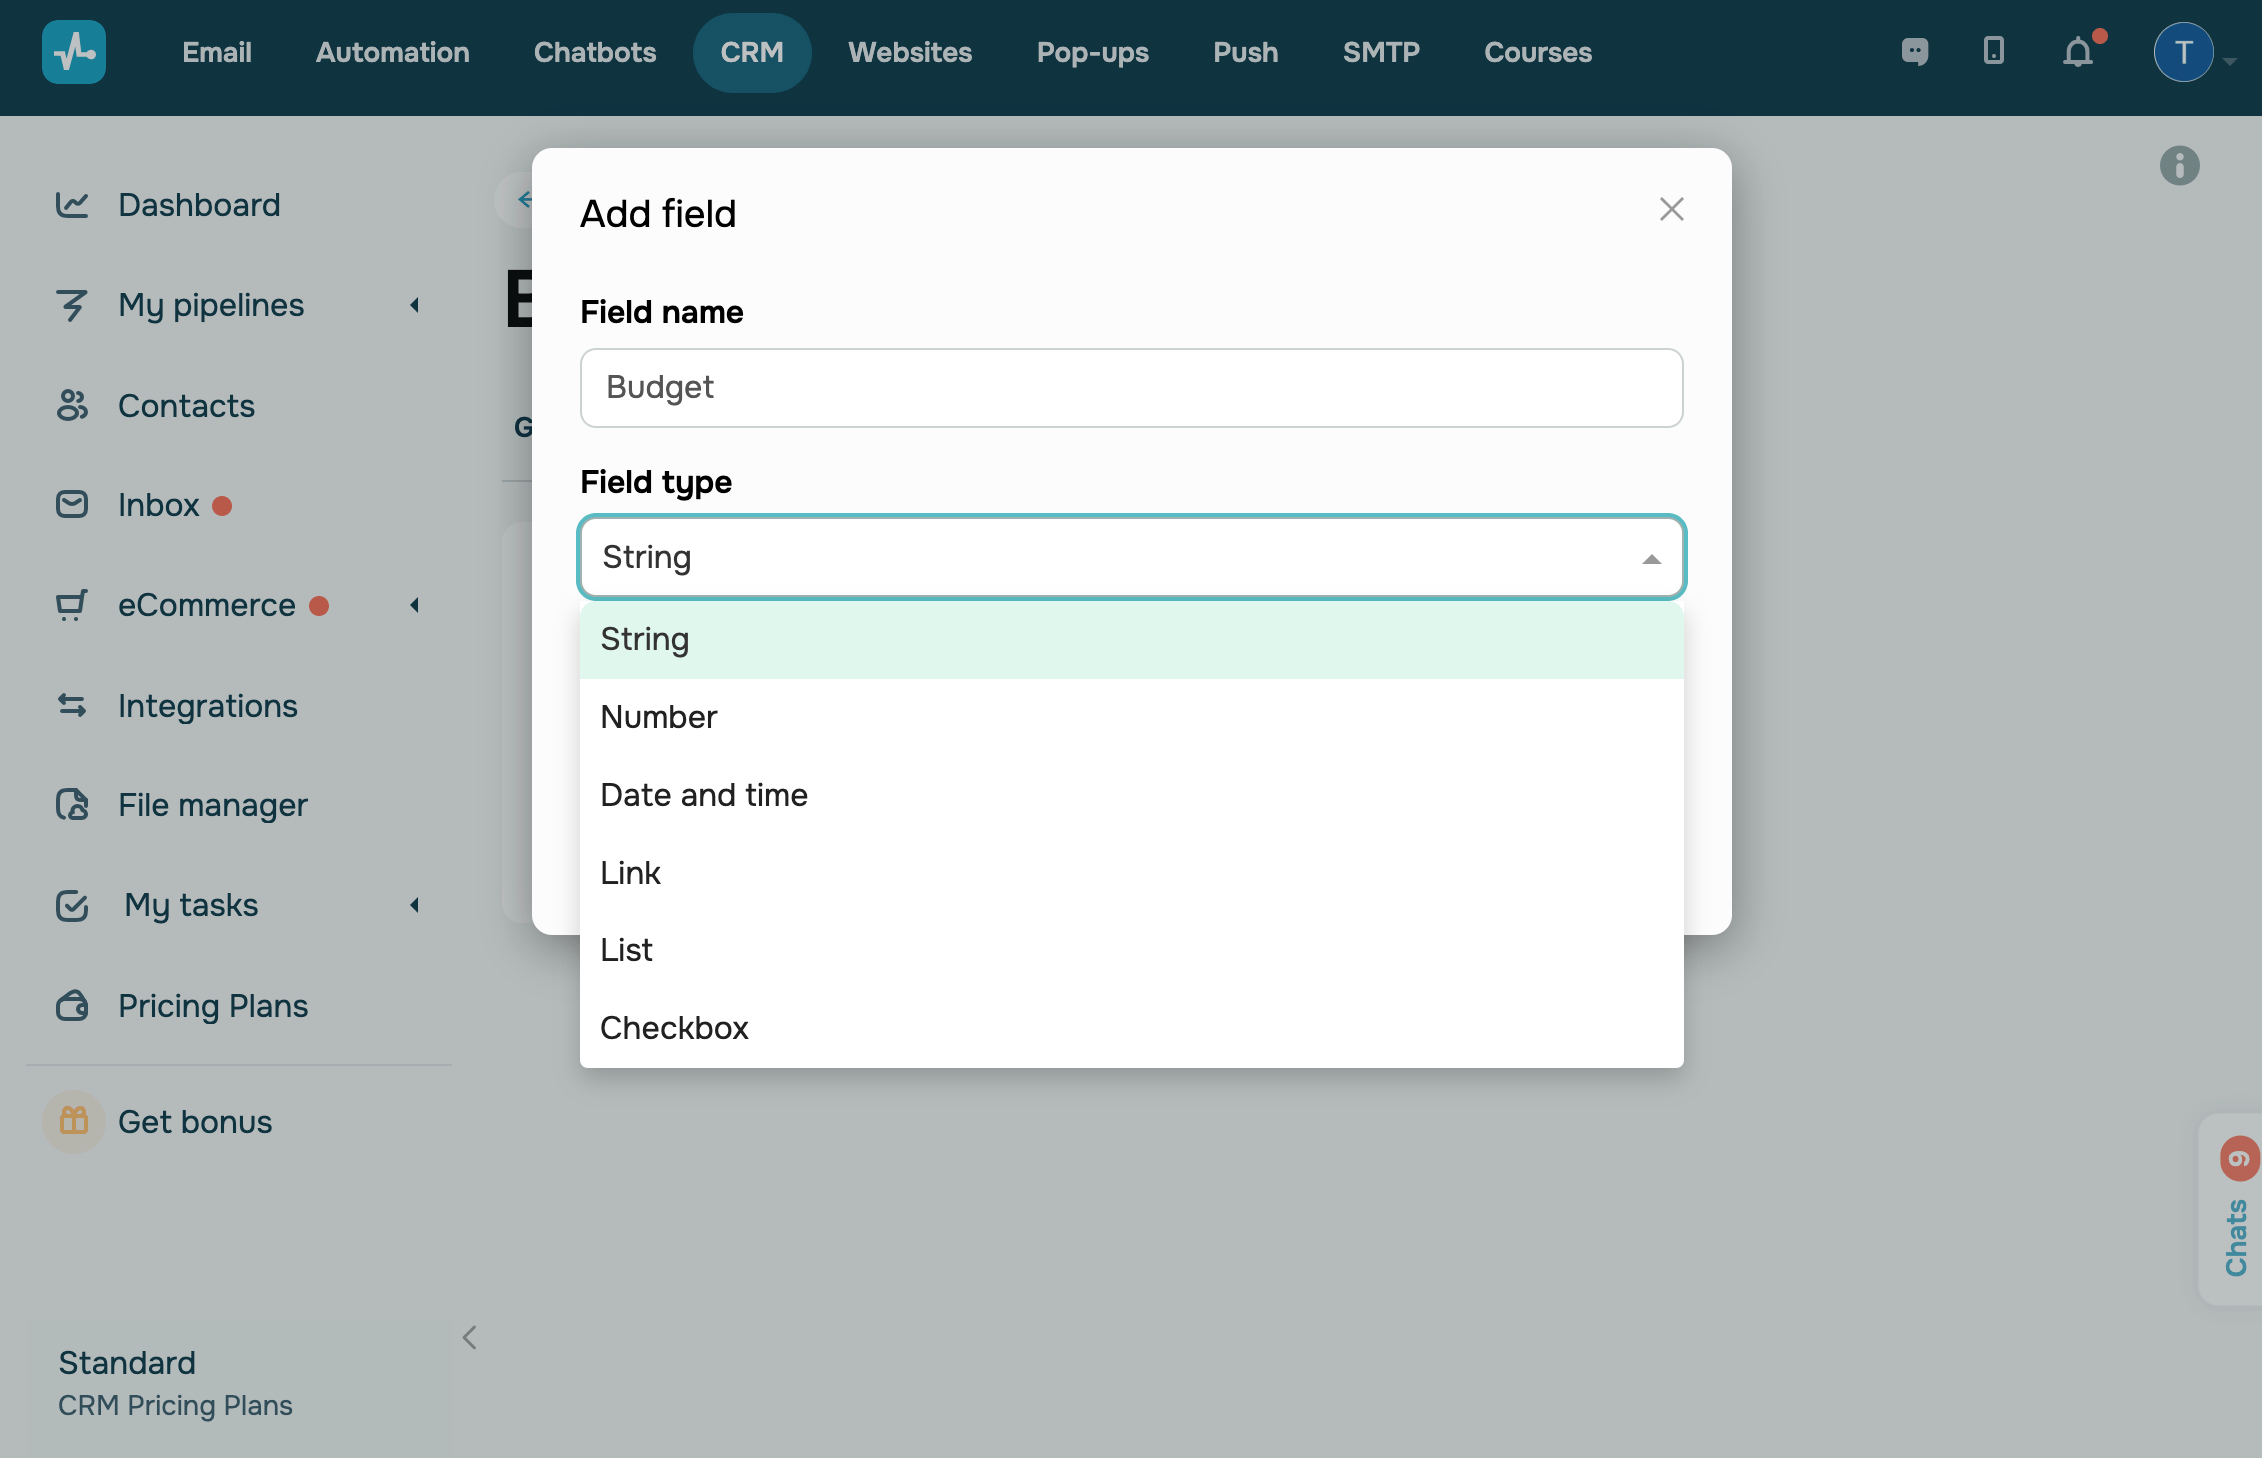Click the info icon at top right
The height and width of the screenshot is (1458, 2262).
[2179, 166]
